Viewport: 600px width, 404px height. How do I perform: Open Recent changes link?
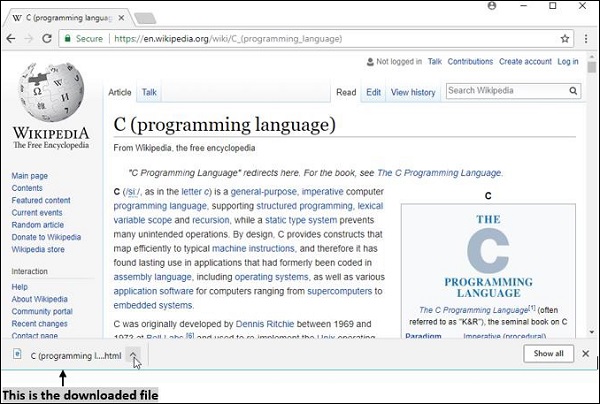point(39,323)
